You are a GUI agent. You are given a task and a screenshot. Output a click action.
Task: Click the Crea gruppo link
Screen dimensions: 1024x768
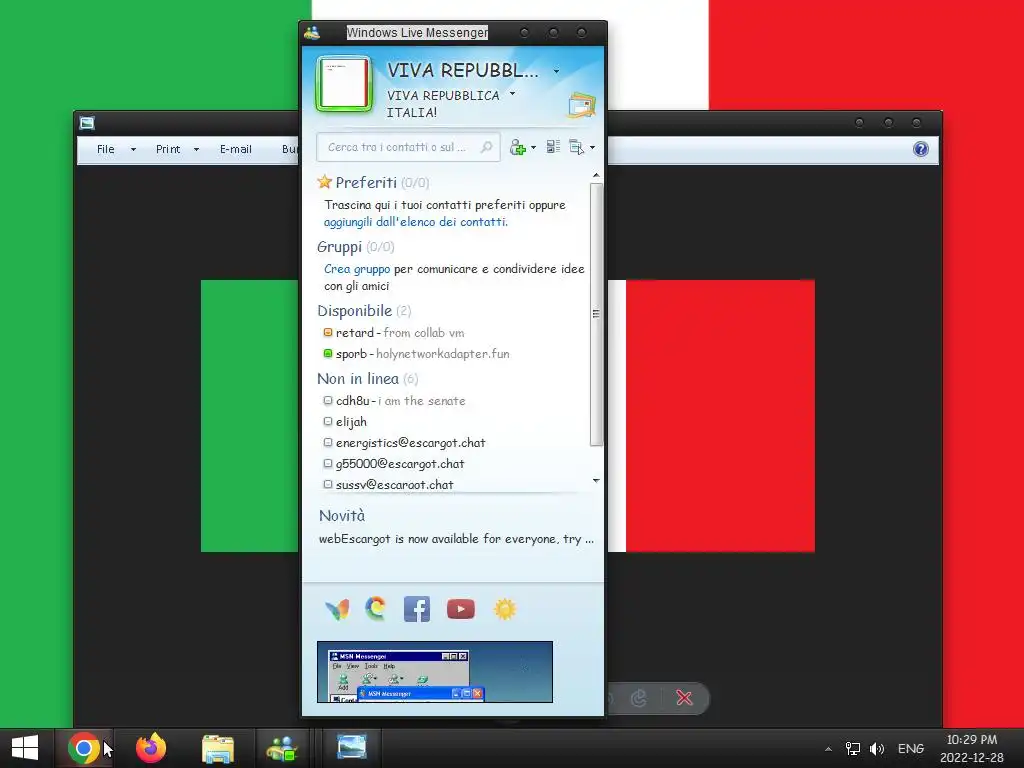click(x=357, y=269)
